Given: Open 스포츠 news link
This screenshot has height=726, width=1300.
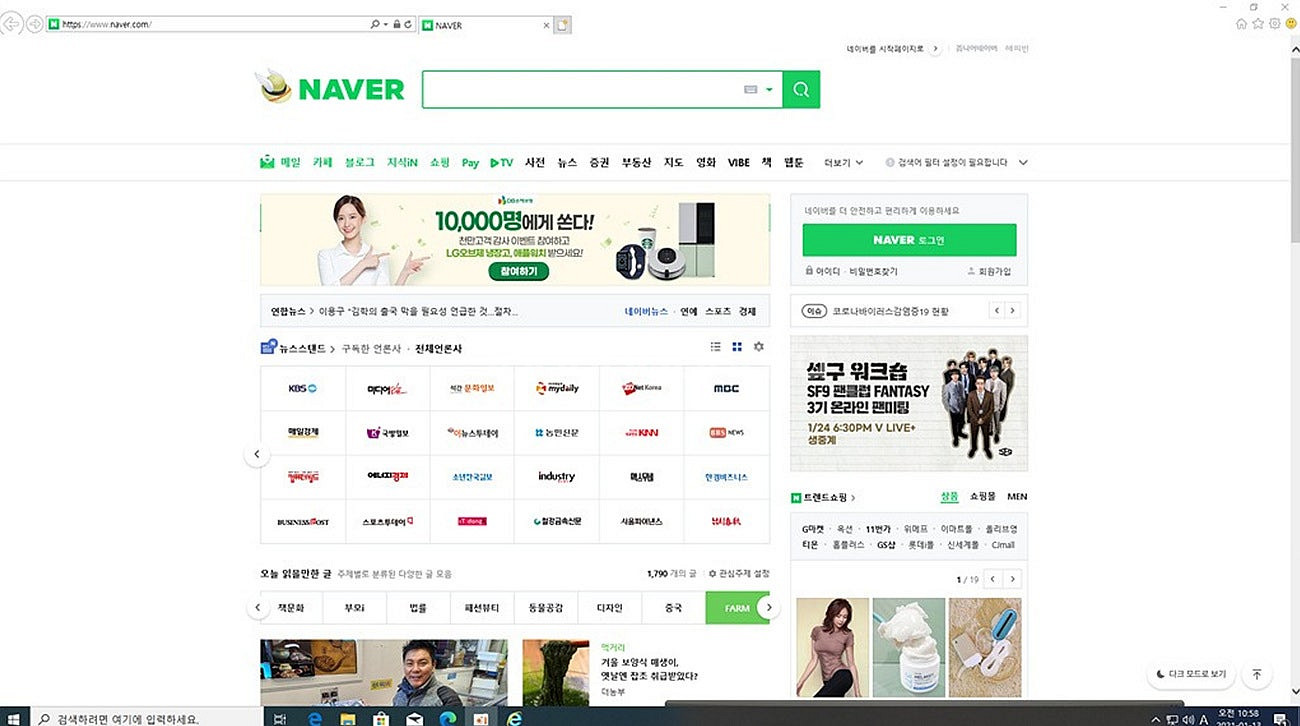Looking at the screenshot, I should click(x=717, y=311).
